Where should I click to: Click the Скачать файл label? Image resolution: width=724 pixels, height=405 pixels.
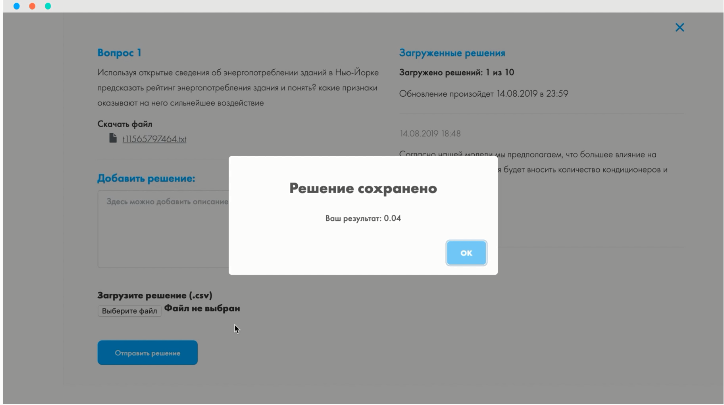[125, 124]
